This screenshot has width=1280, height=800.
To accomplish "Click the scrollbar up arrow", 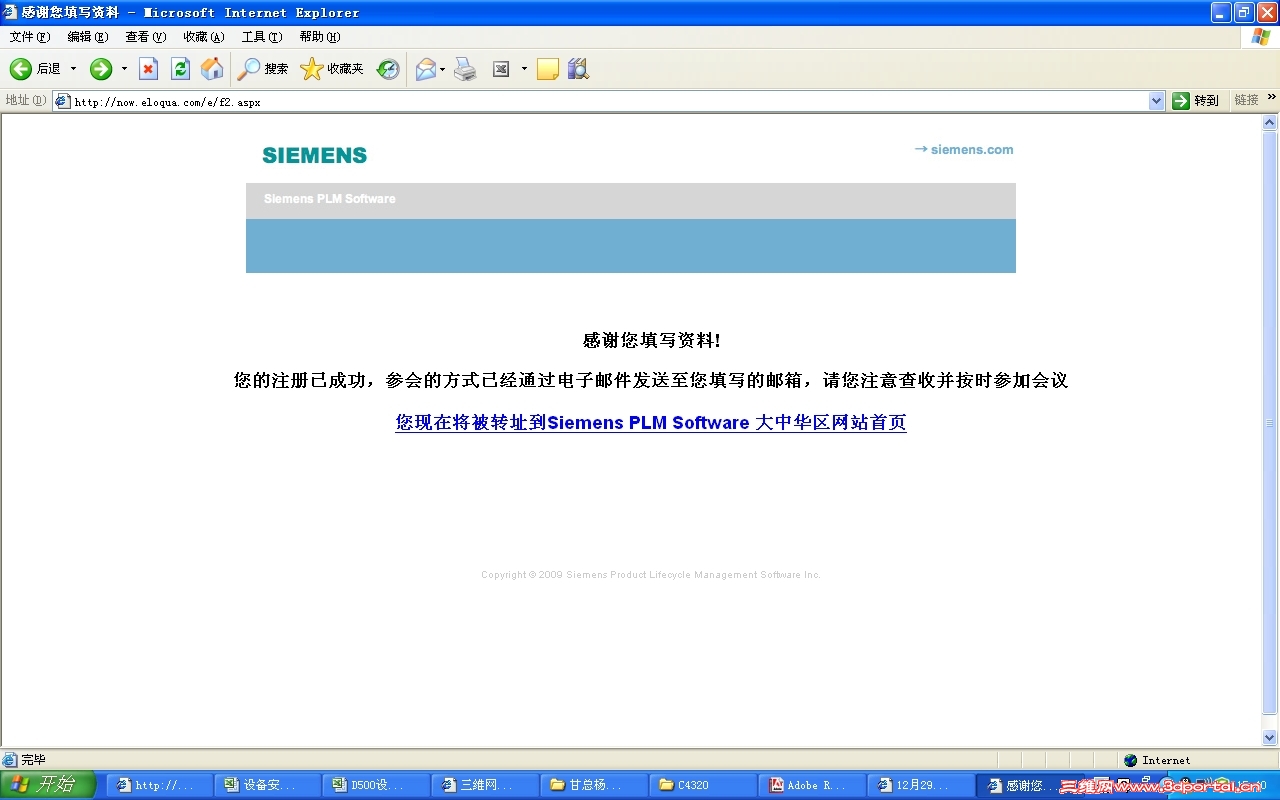I will 1270,123.
